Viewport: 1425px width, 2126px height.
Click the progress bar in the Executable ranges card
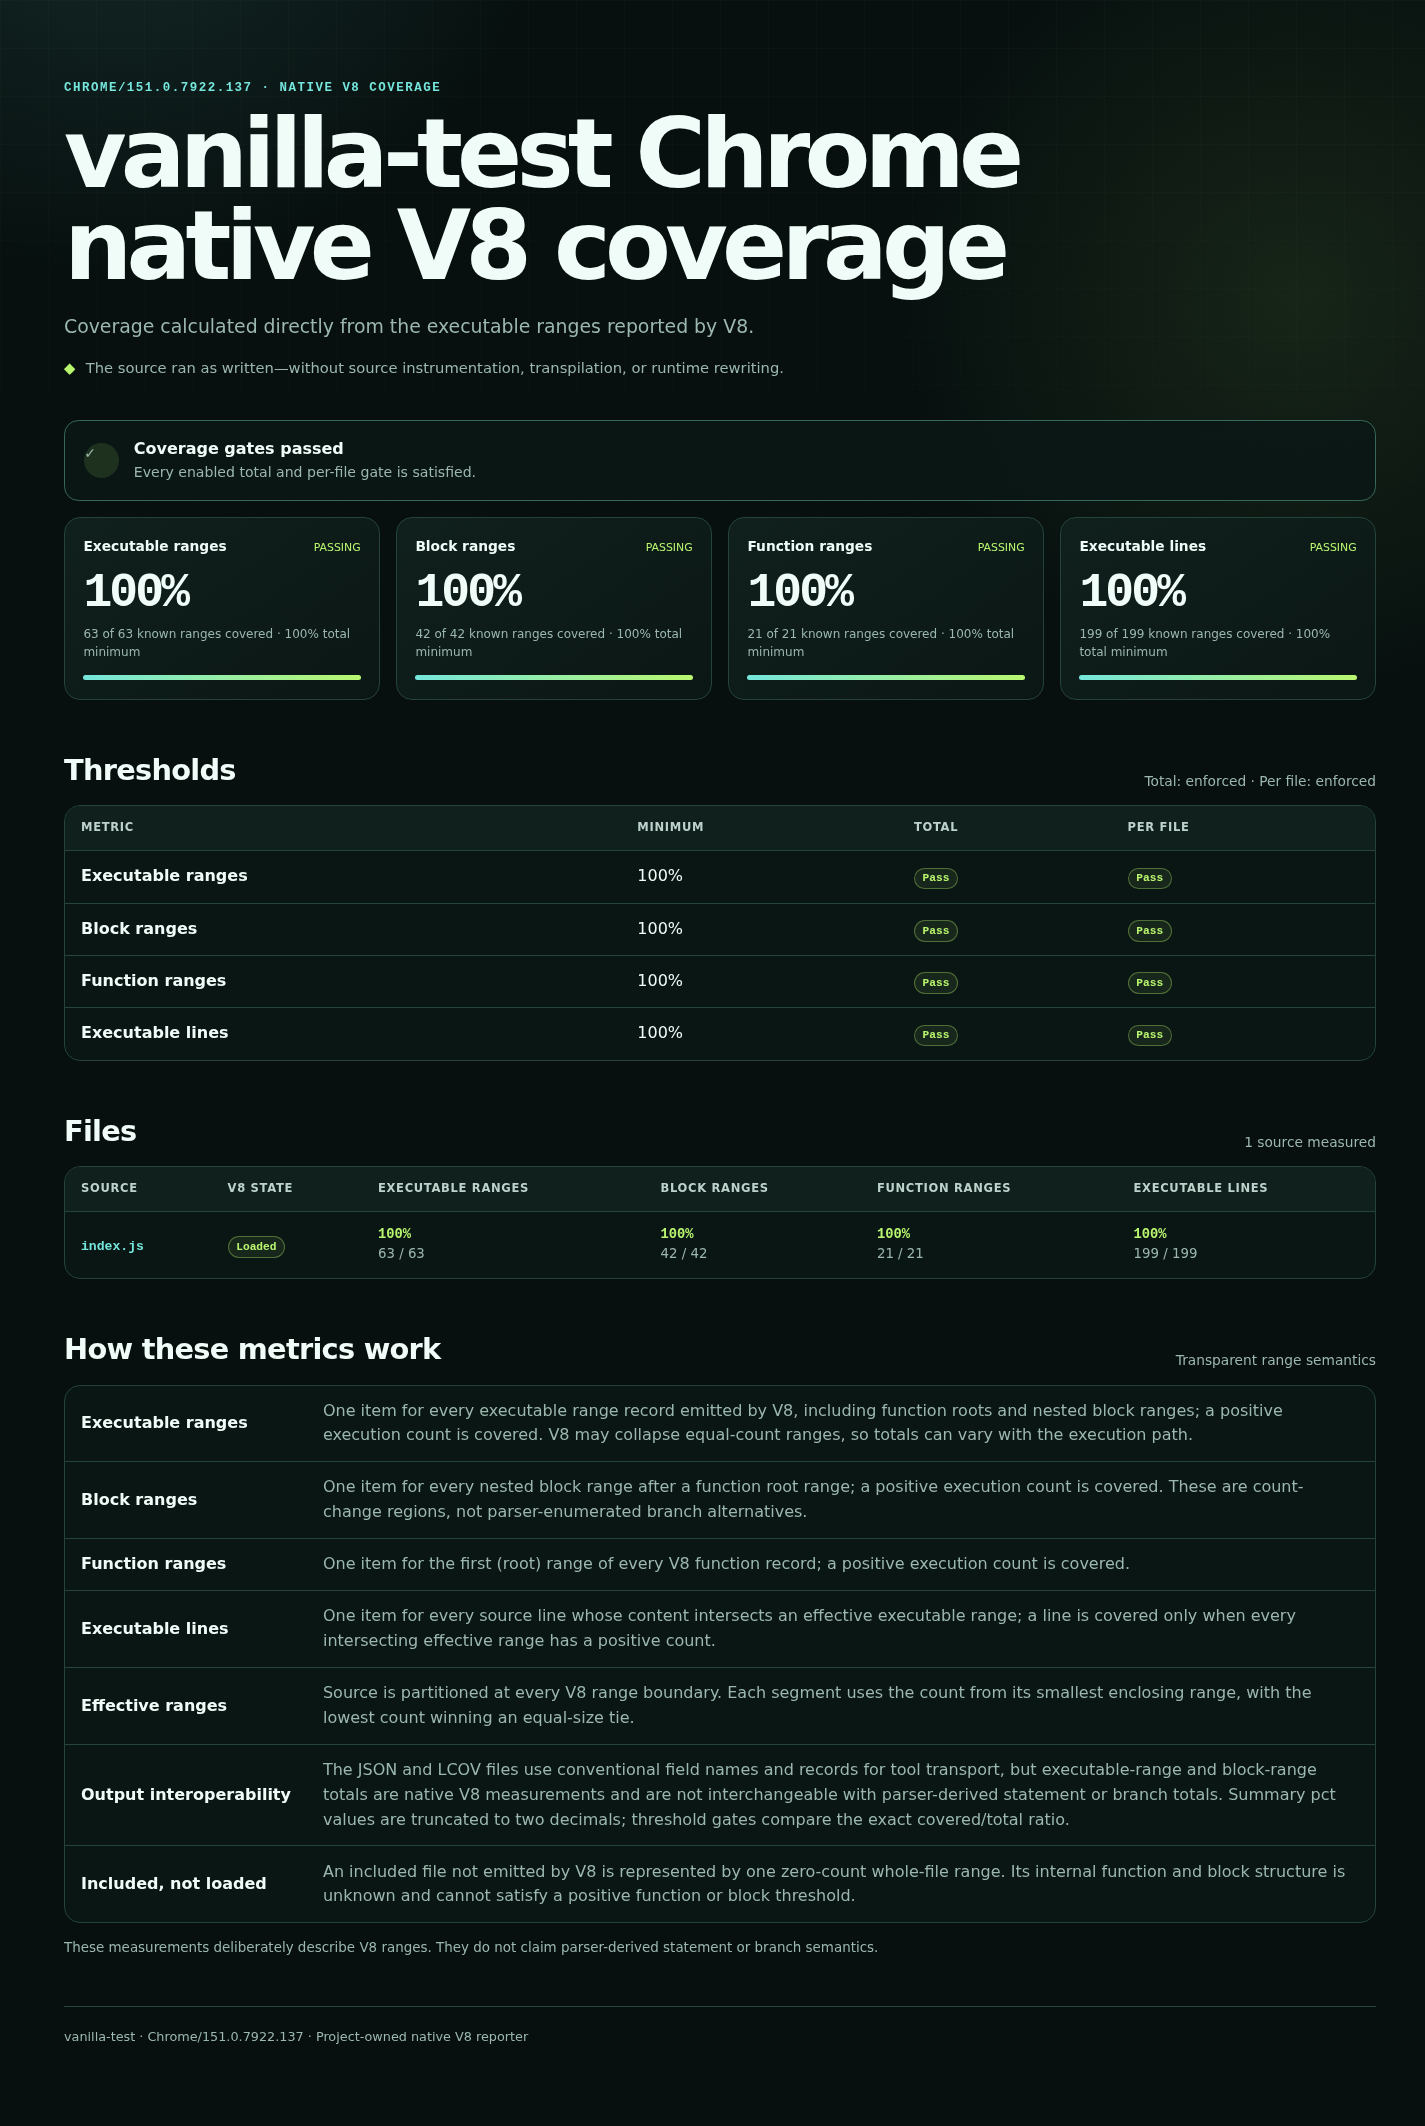222,677
